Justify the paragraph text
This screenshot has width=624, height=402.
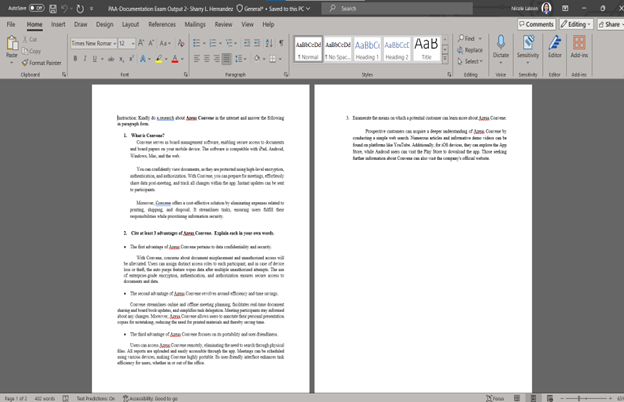click(x=226, y=59)
